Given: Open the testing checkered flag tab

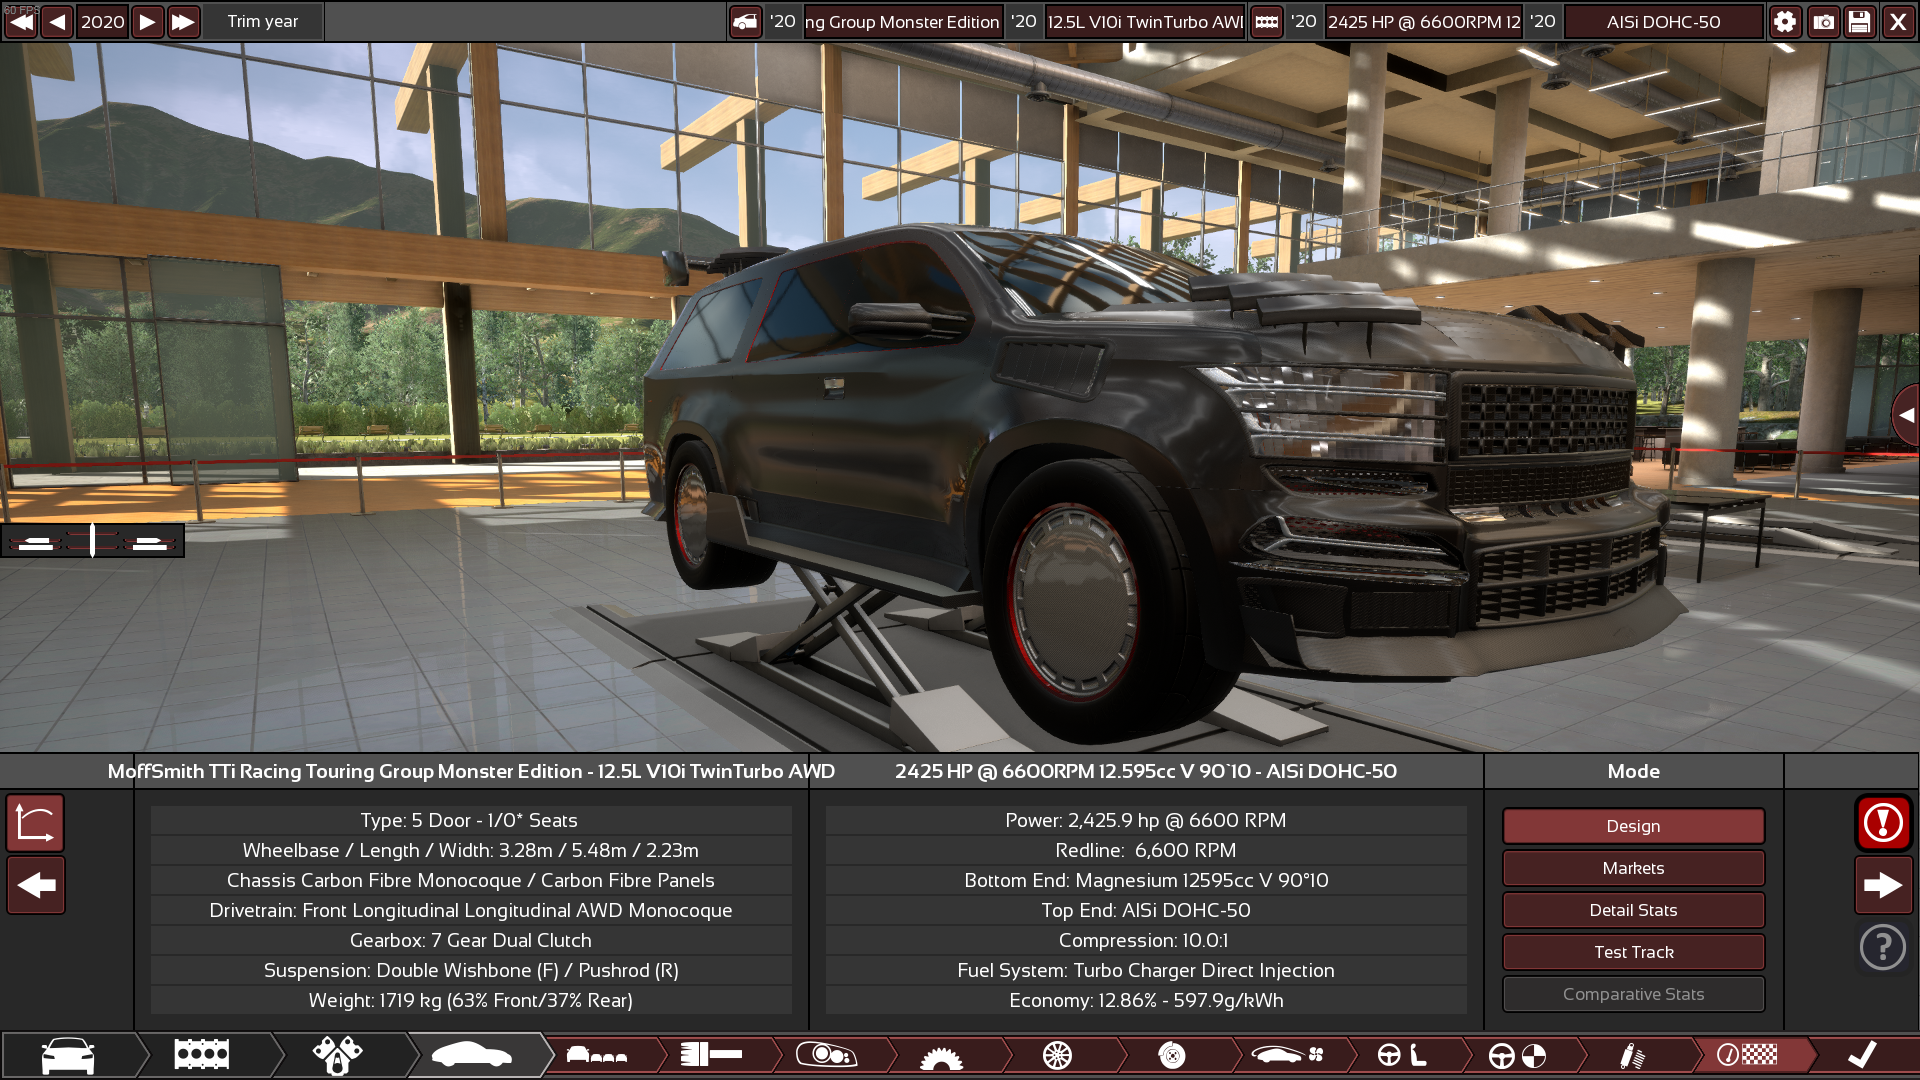Looking at the screenshot, I should (x=1747, y=1055).
